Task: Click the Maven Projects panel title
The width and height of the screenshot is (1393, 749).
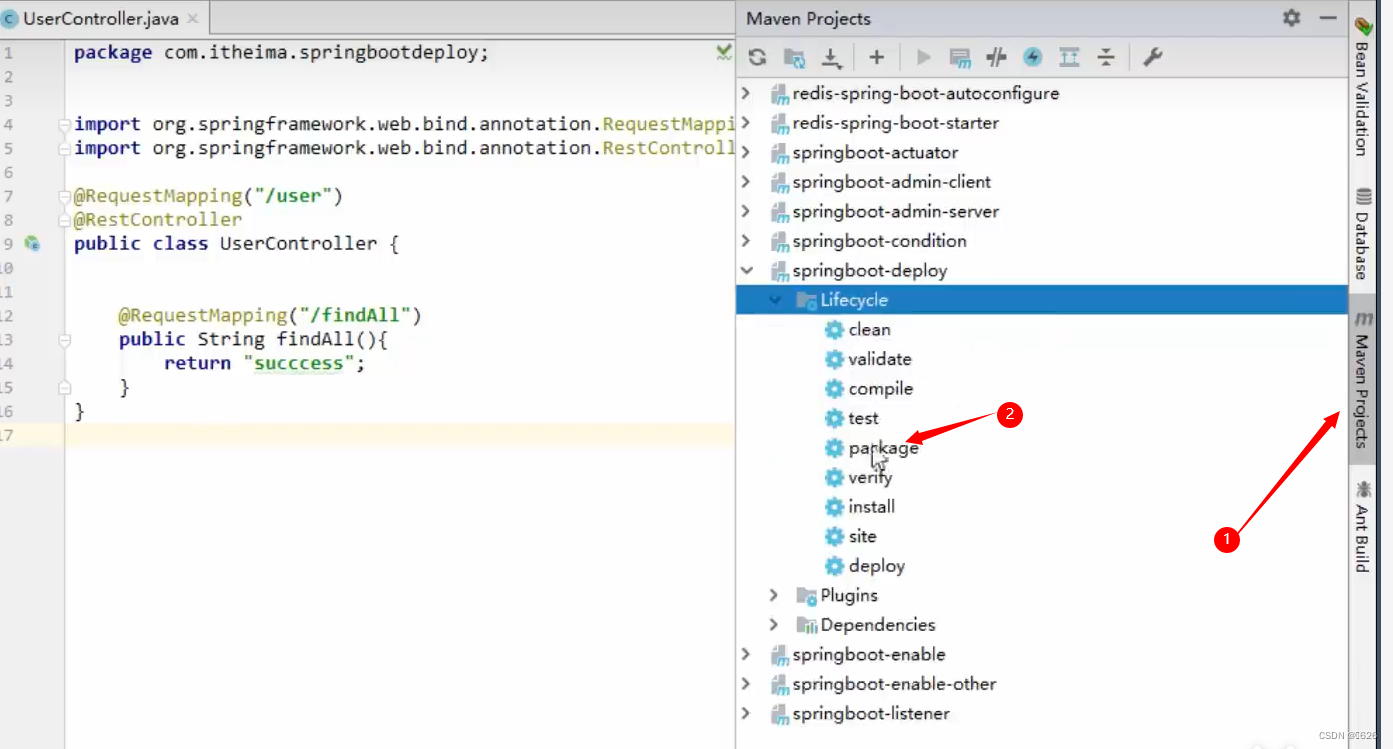Action: 808,18
